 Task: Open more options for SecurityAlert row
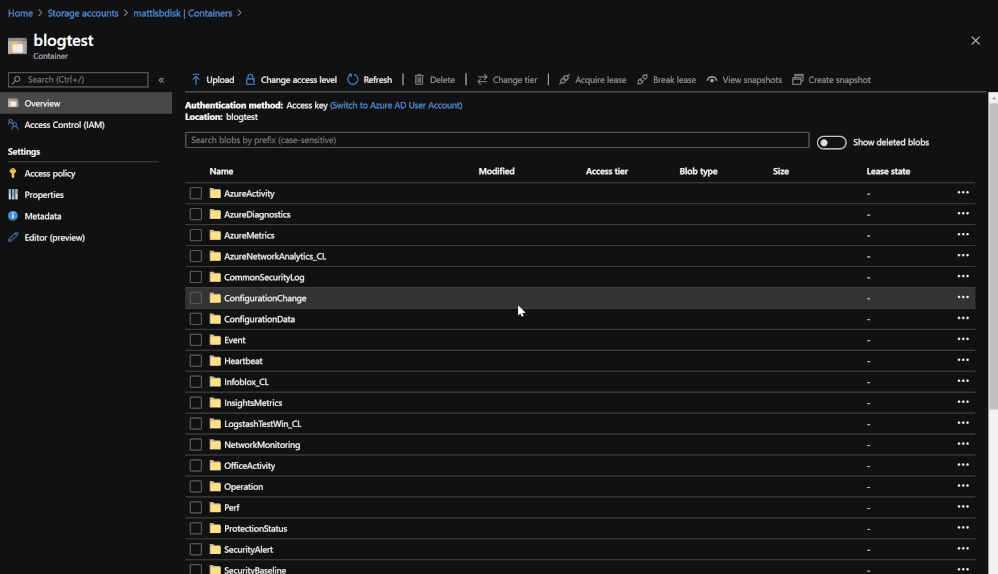pos(963,549)
